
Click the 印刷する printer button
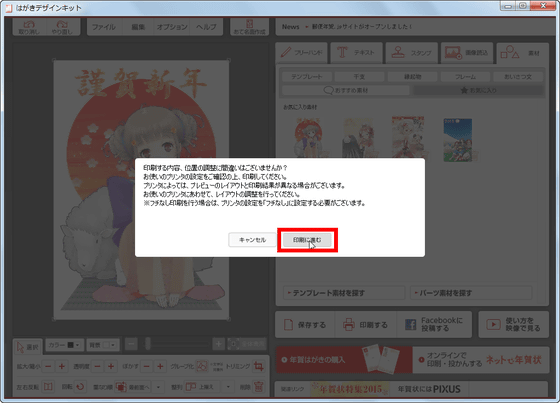[366, 324]
